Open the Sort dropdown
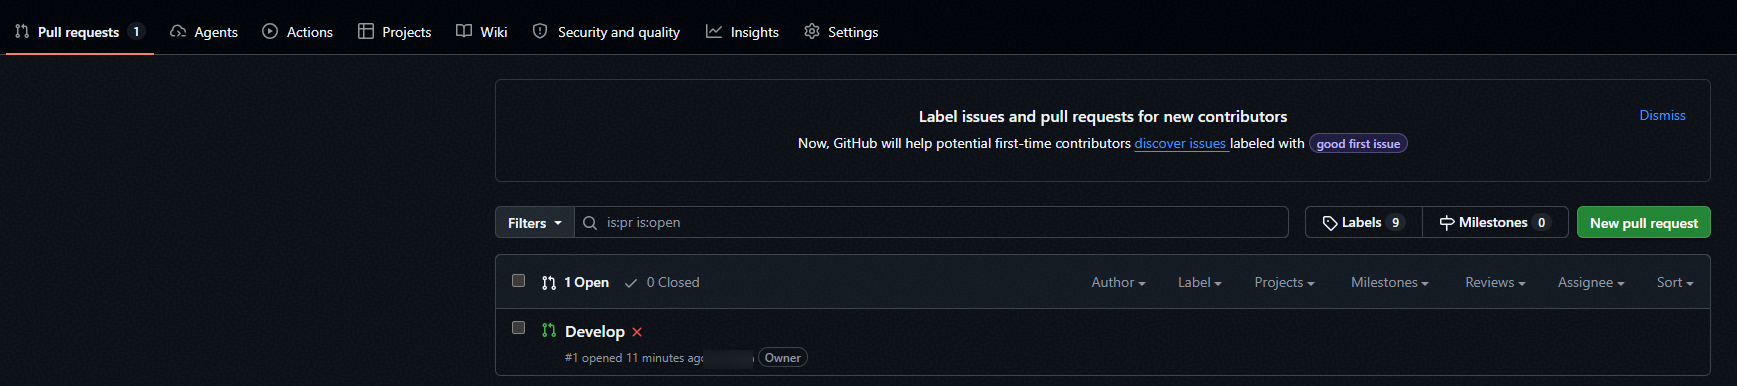This screenshot has height=386, width=1737. pyautogui.click(x=1675, y=283)
